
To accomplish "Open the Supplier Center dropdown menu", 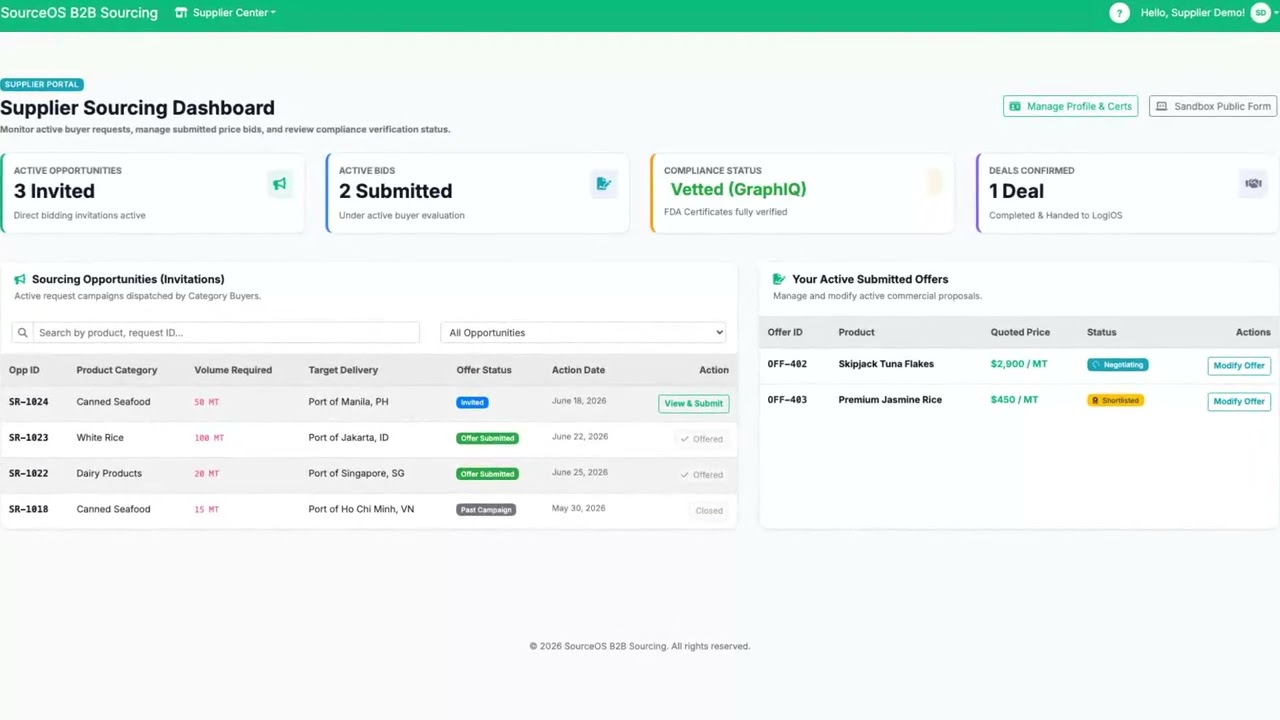I will coord(226,13).
